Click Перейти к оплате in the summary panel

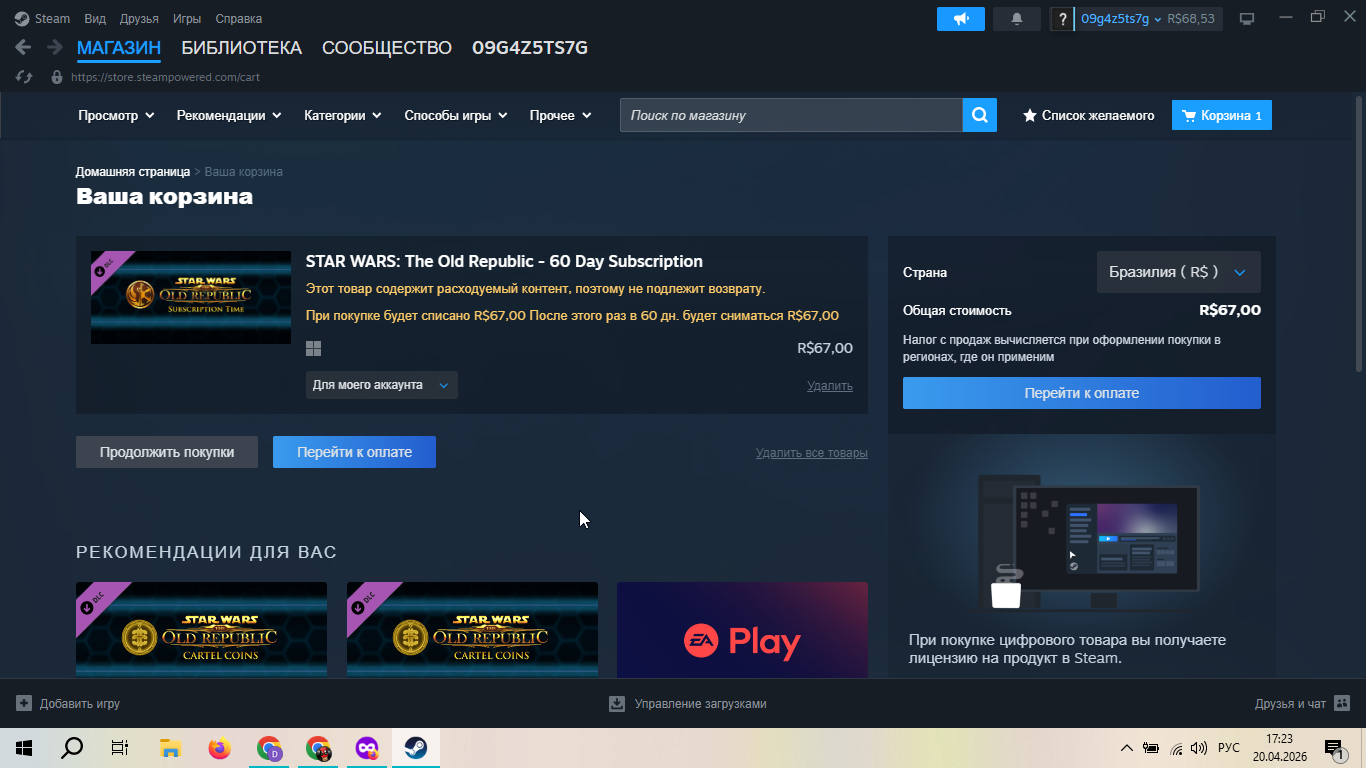click(x=1082, y=393)
